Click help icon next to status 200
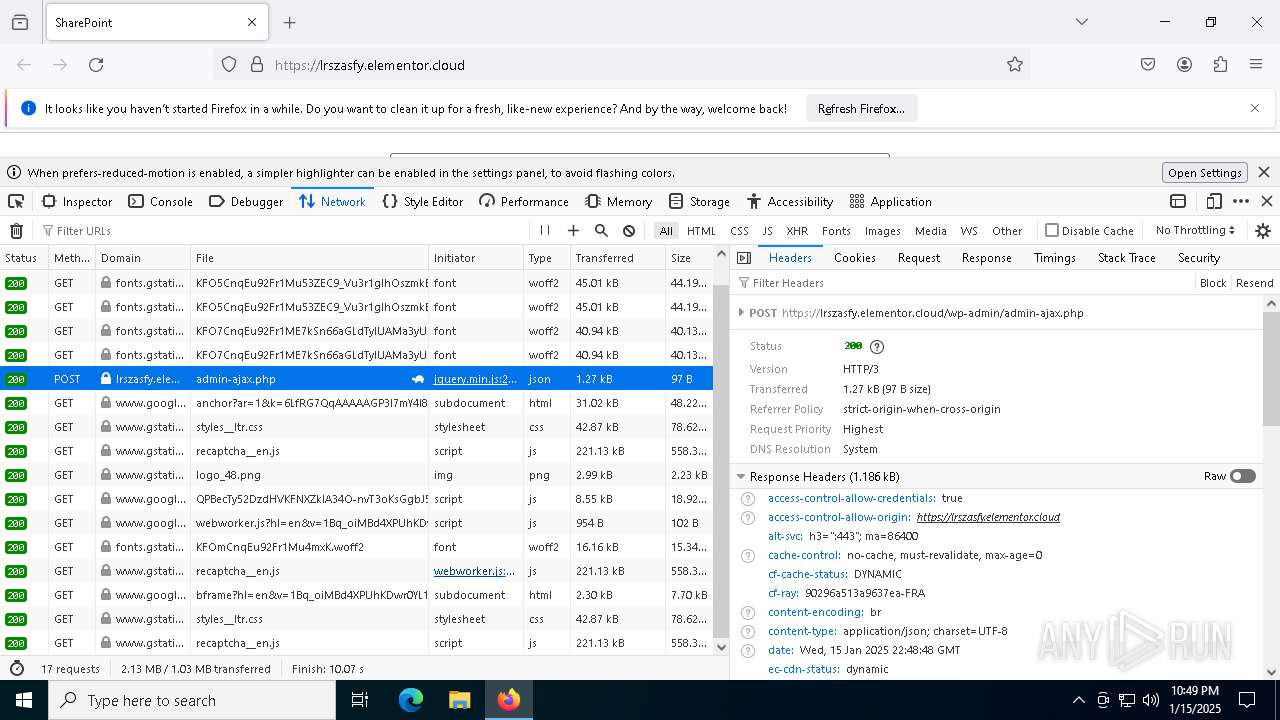The image size is (1280, 720). coord(877,346)
